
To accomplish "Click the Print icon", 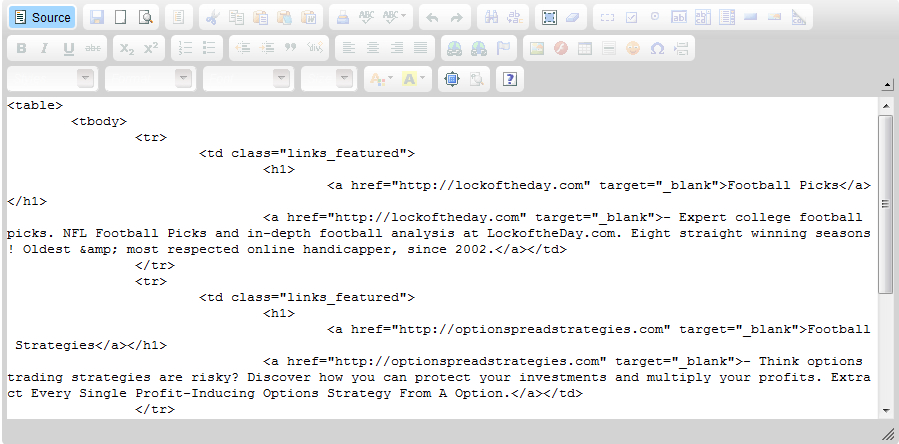I will [x=342, y=18].
